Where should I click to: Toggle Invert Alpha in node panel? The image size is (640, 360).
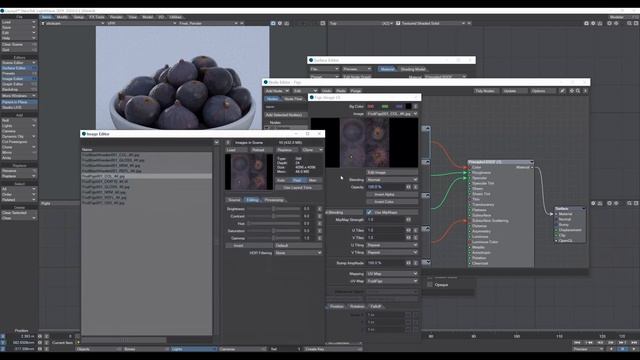click(392, 194)
